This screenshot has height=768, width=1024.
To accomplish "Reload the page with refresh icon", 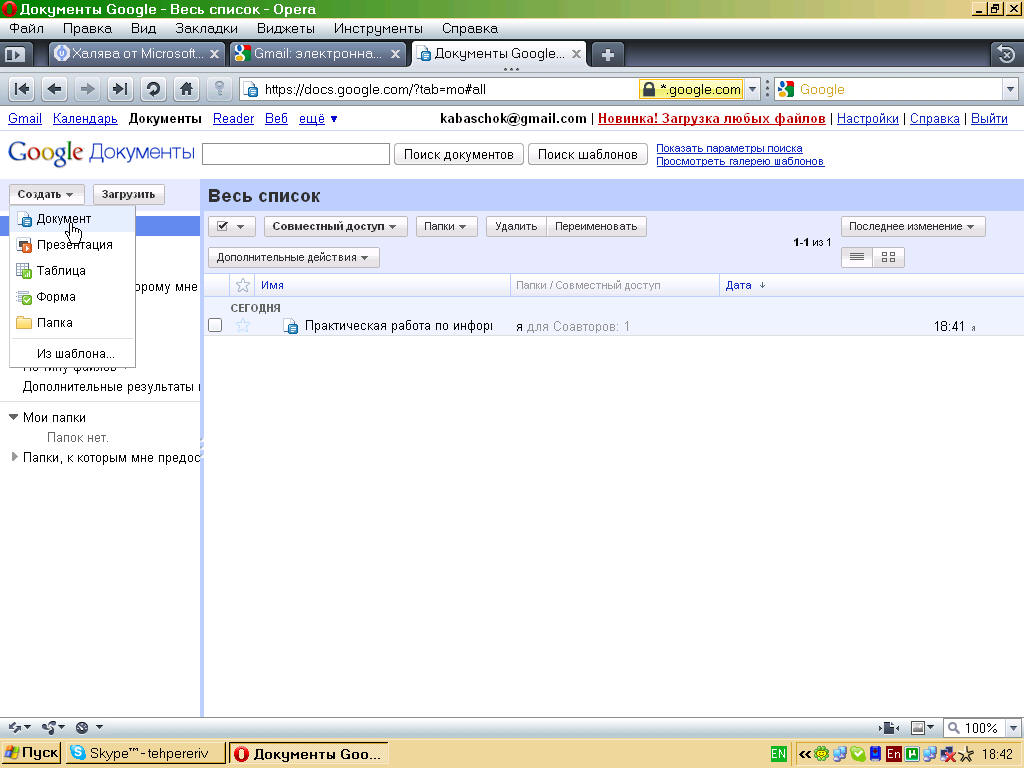I will click(x=153, y=89).
